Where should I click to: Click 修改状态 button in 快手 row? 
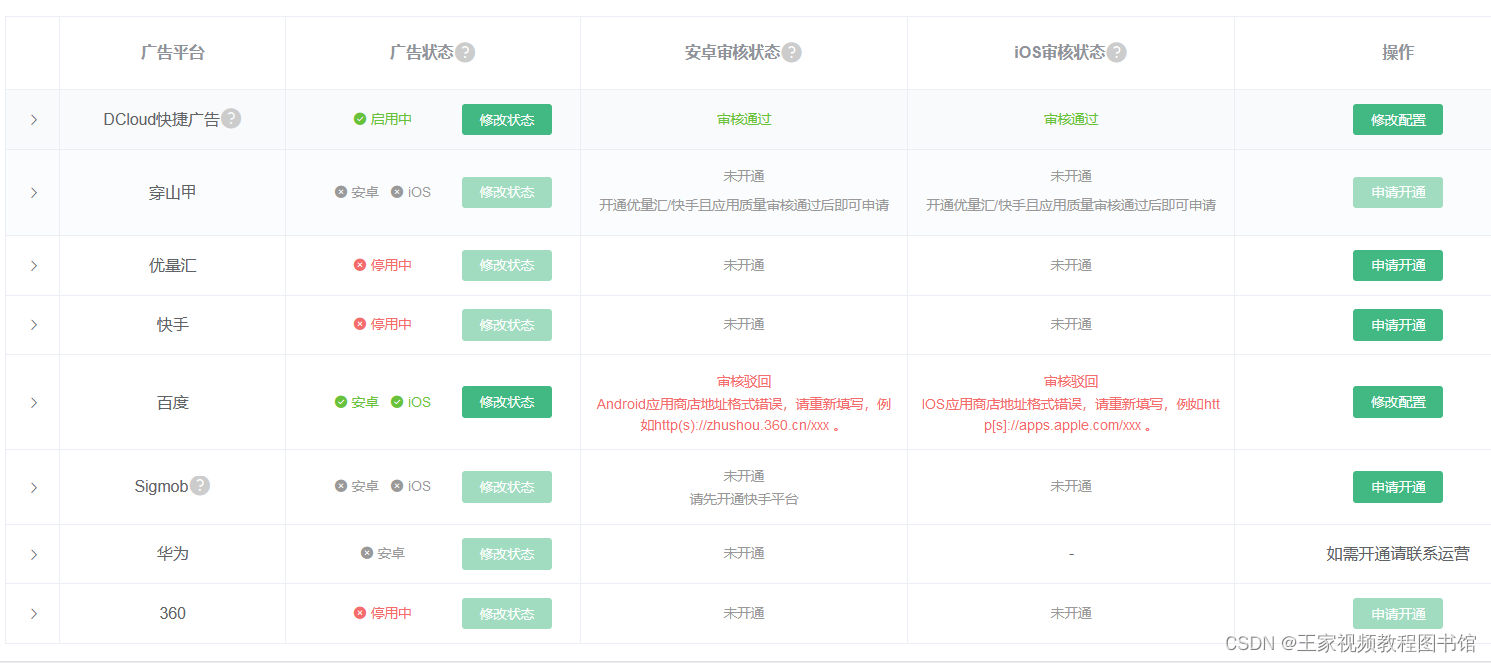[x=507, y=325]
